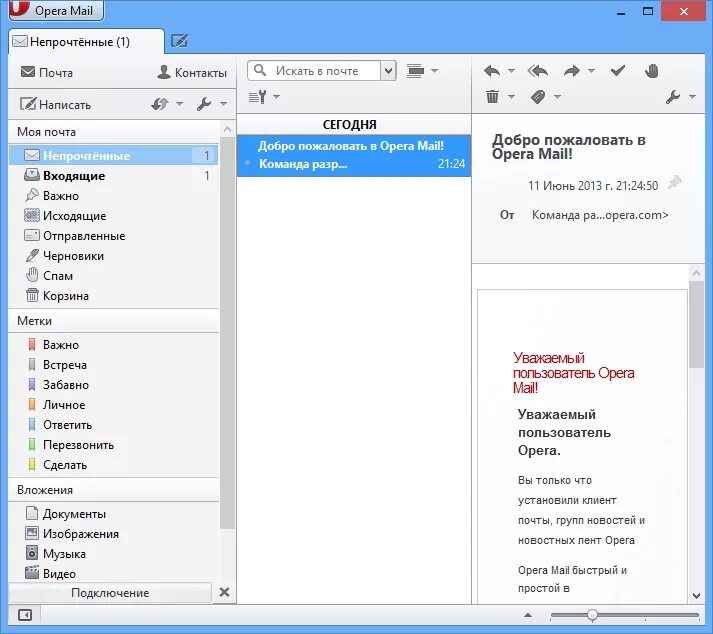Open the Документы attachments filter
Viewport: 713px width, 634px height.
coord(113,514)
